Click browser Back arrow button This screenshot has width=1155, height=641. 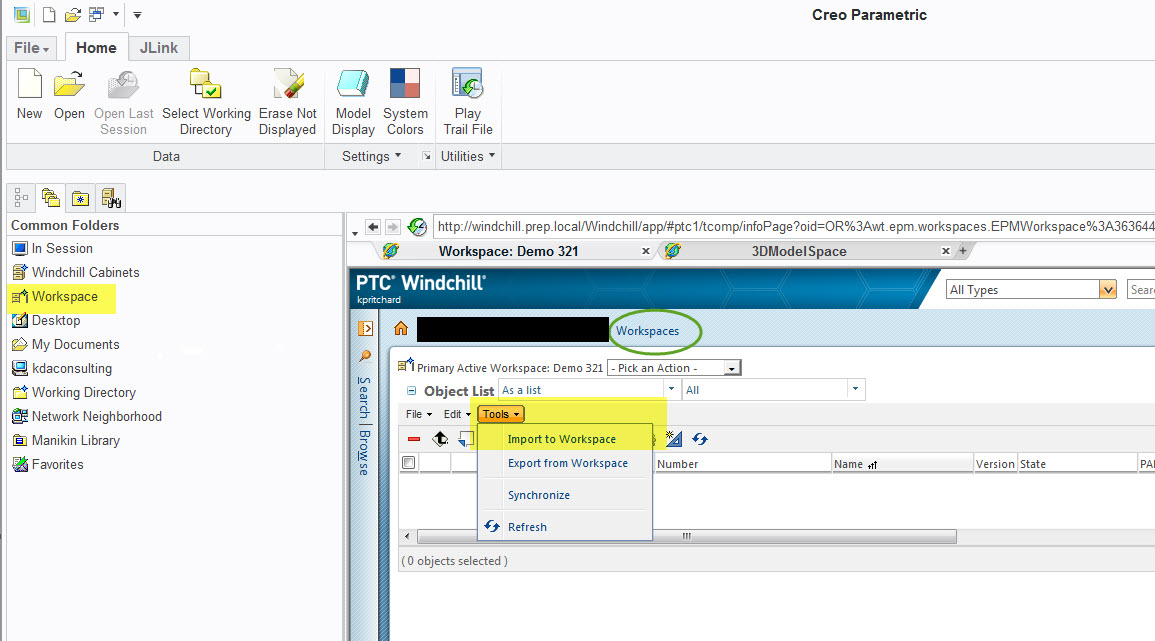coord(373,227)
